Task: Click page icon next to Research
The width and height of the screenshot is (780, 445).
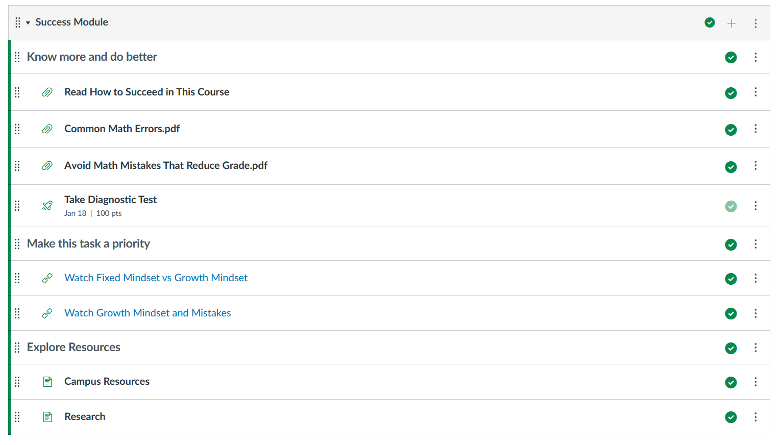Action: [x=47, y=417]
